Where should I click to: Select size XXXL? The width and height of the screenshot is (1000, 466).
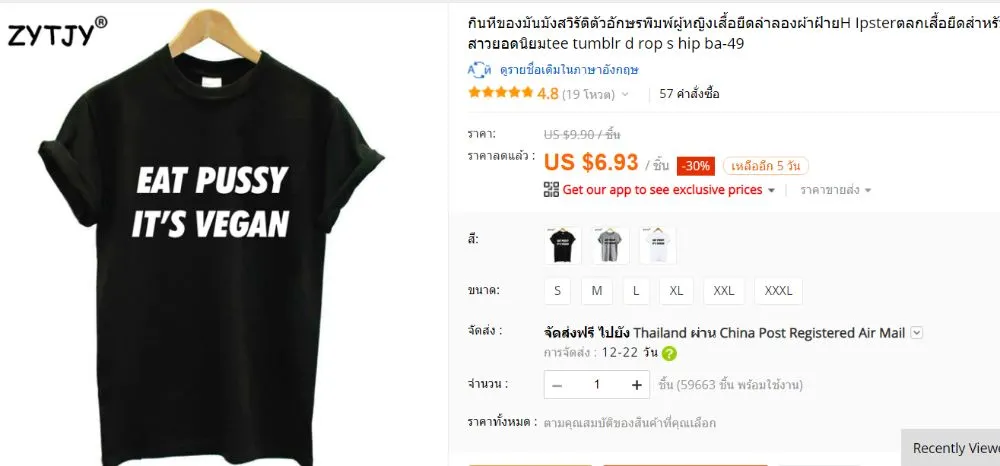[778, 291]
